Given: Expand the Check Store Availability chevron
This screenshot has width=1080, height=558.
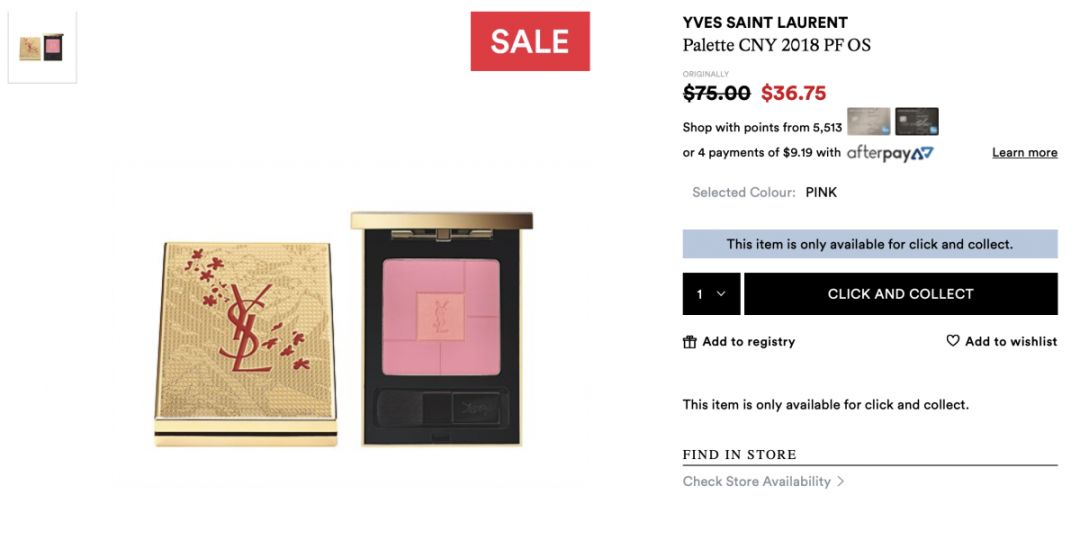Looking at the screenshot, I should click(x=841, y=482).
